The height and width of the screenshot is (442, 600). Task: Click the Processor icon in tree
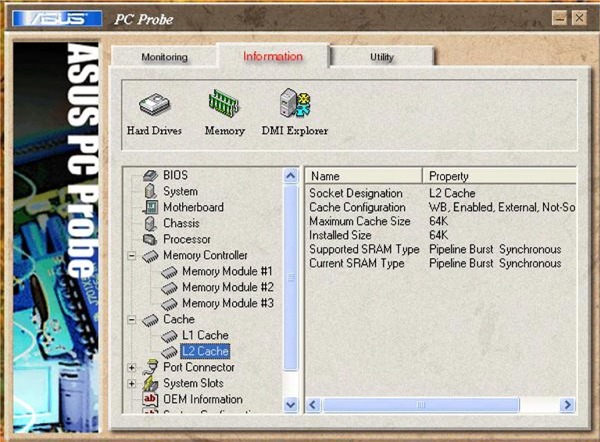150,240
